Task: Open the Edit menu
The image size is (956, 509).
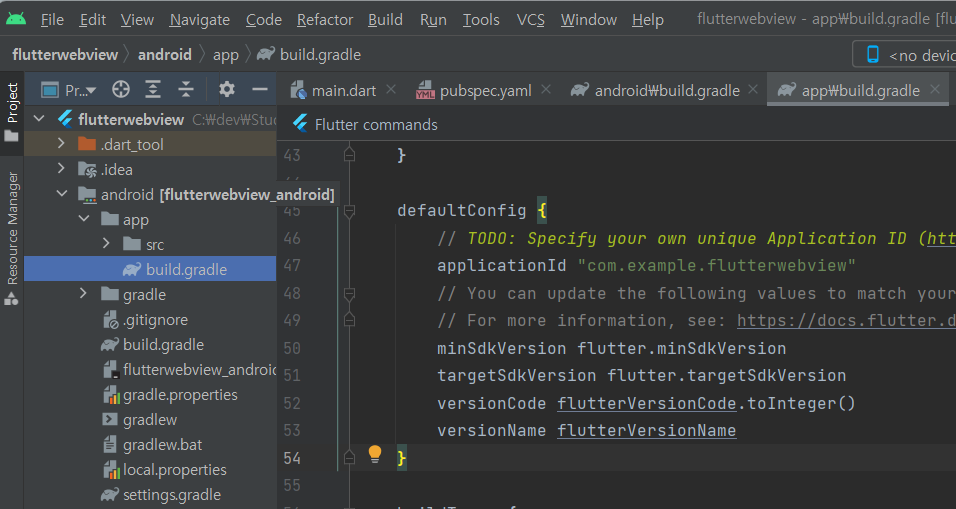Action: point(93,20)
